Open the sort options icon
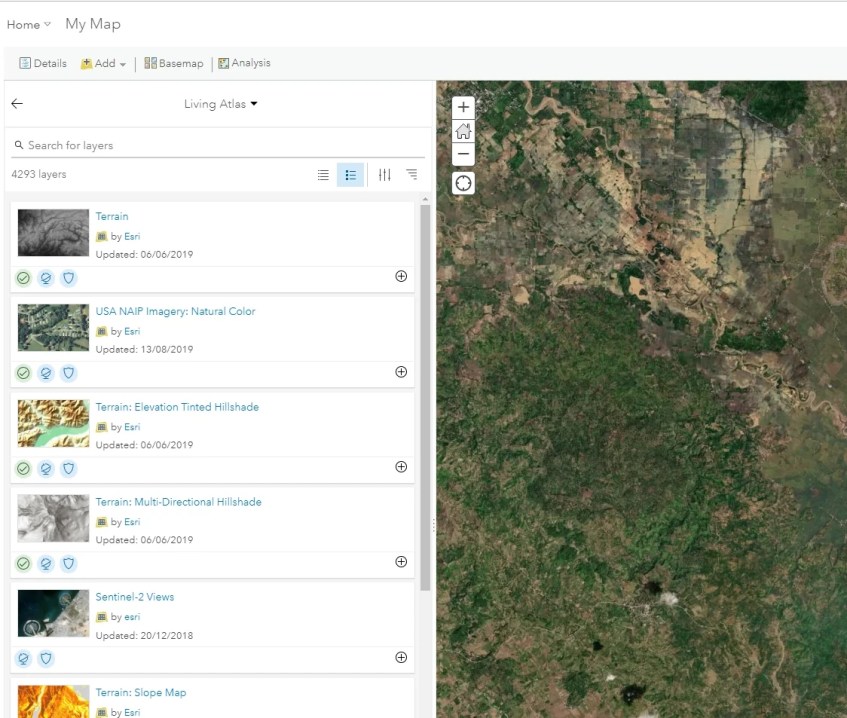Image resolution: width=847 pixels, height=718 pixels. tap(412, 175)
